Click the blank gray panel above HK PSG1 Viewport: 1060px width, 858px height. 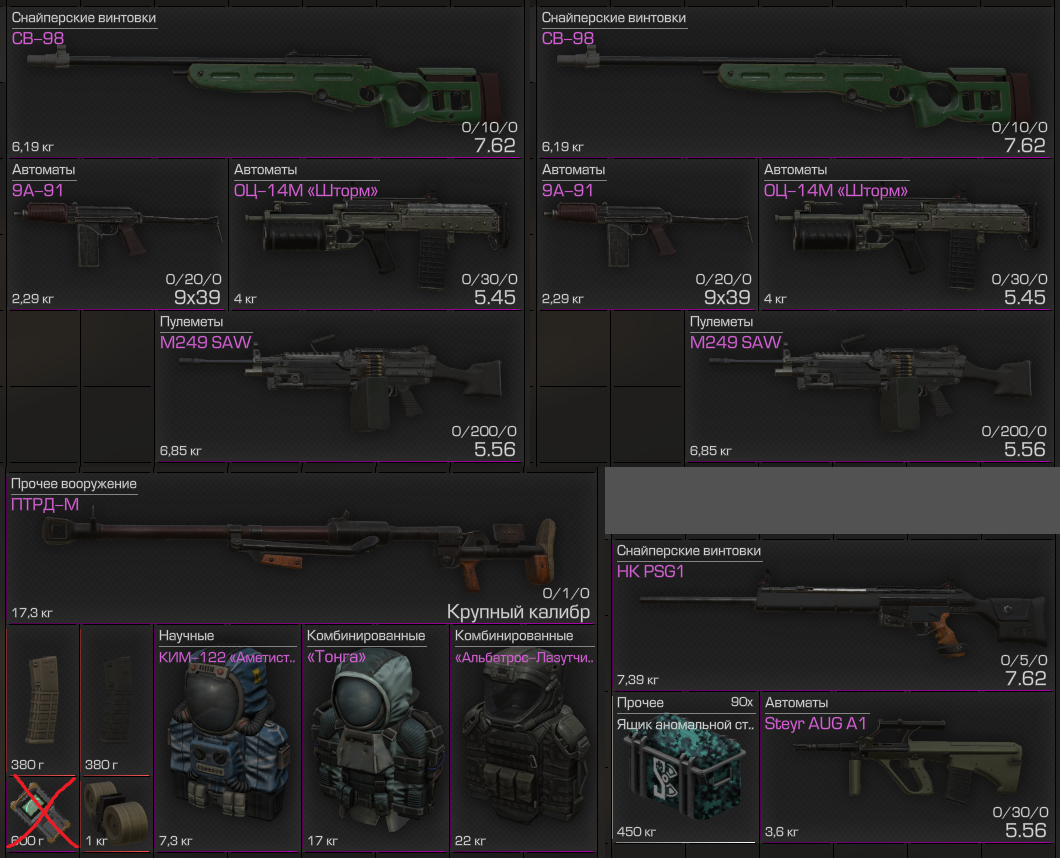(832, 500)
